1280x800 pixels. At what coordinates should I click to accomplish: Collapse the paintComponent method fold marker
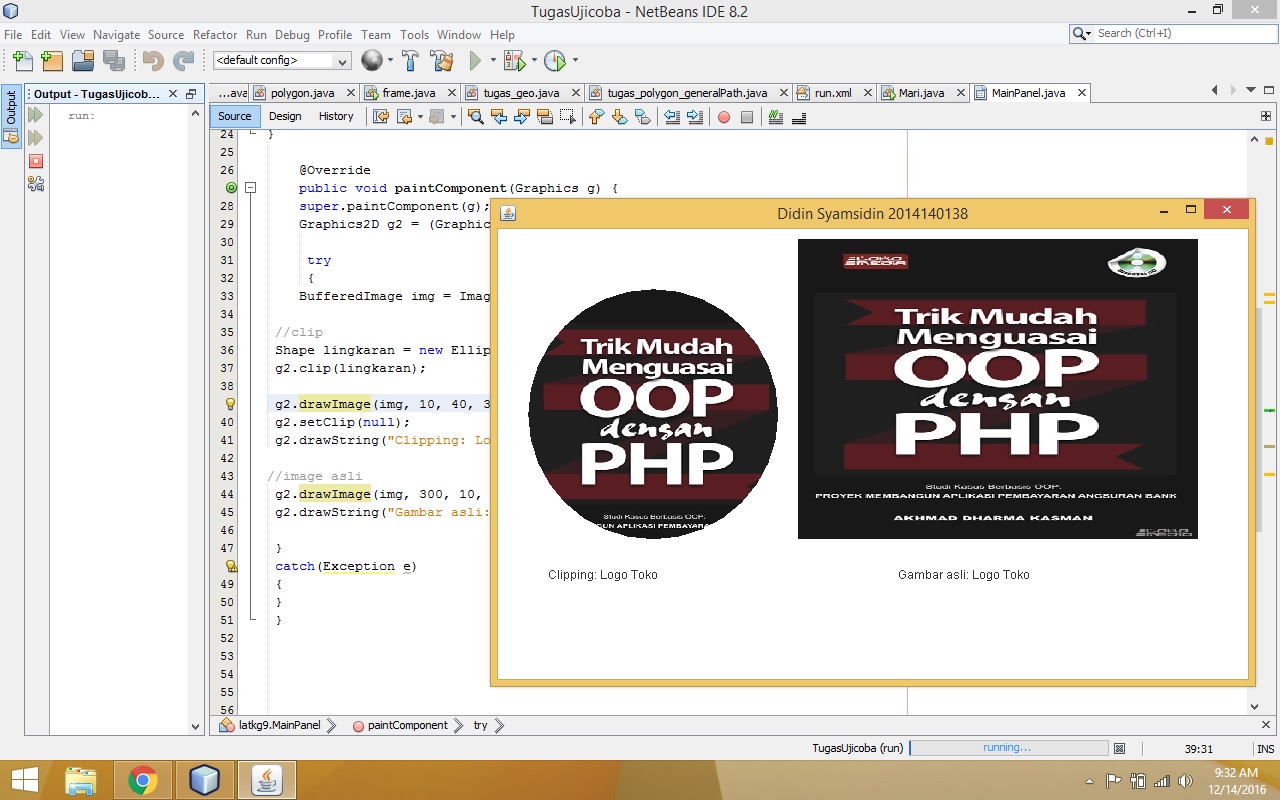(x=251, y=188)
